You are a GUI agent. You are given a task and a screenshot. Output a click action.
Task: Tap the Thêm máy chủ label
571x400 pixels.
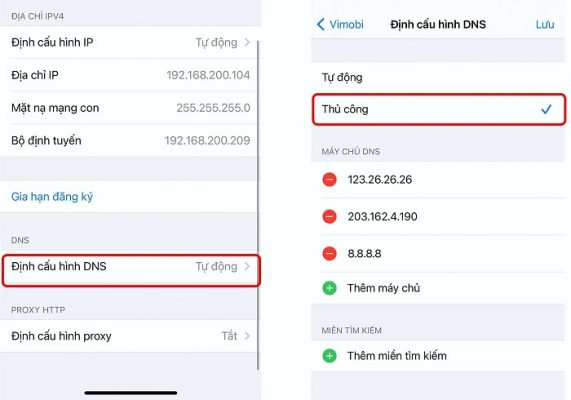(x=383, y=288)
